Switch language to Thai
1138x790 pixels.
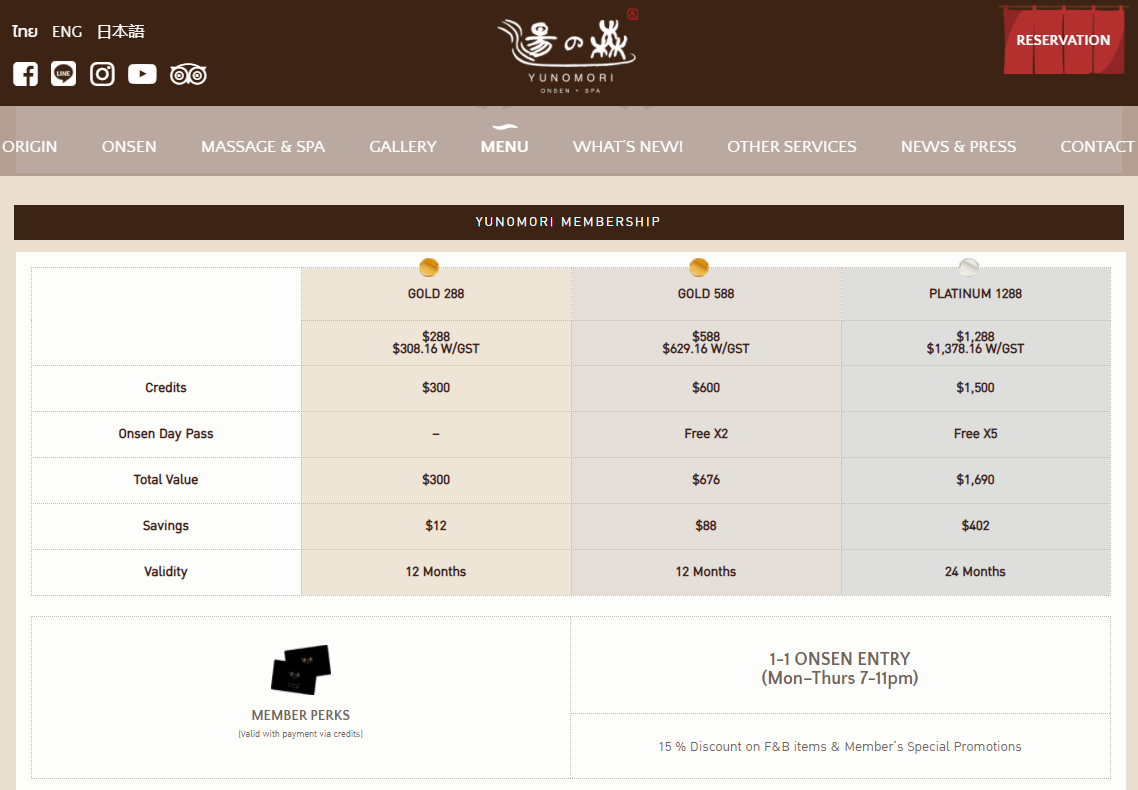(x=25, y=32)
